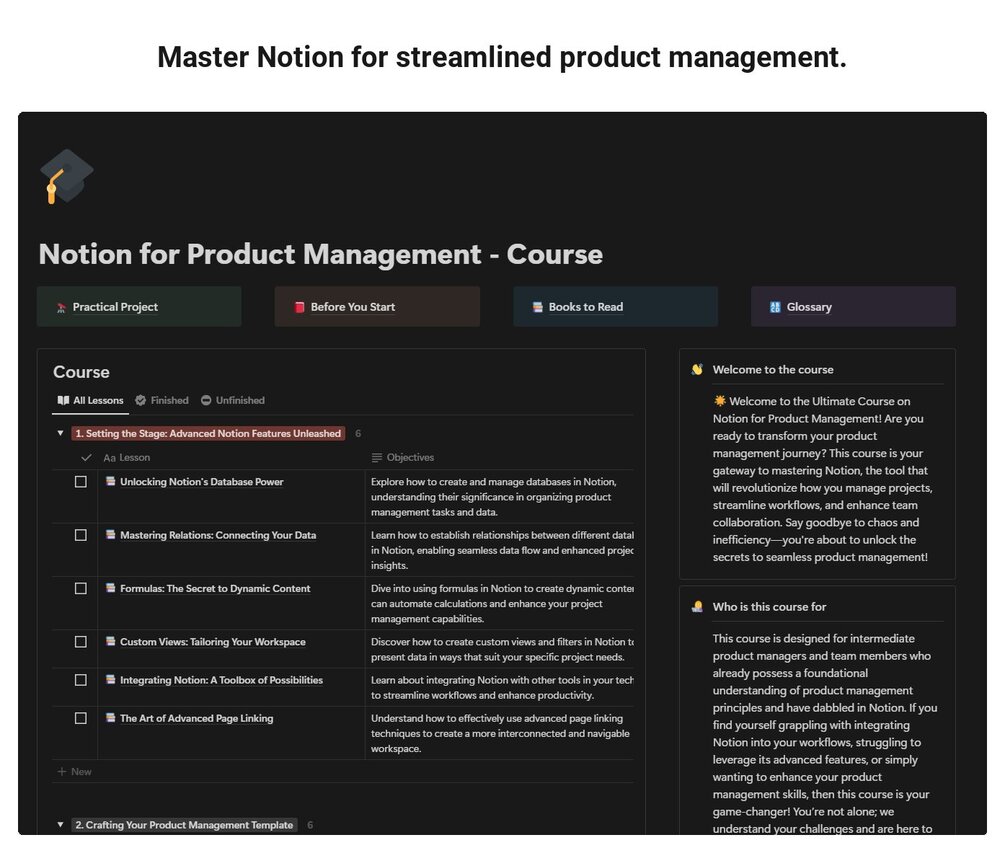This screenshot has height=853, width=1005.
Task: Open Formulas: The Secret to Dynamic Content
Action: tap(215, 588)
